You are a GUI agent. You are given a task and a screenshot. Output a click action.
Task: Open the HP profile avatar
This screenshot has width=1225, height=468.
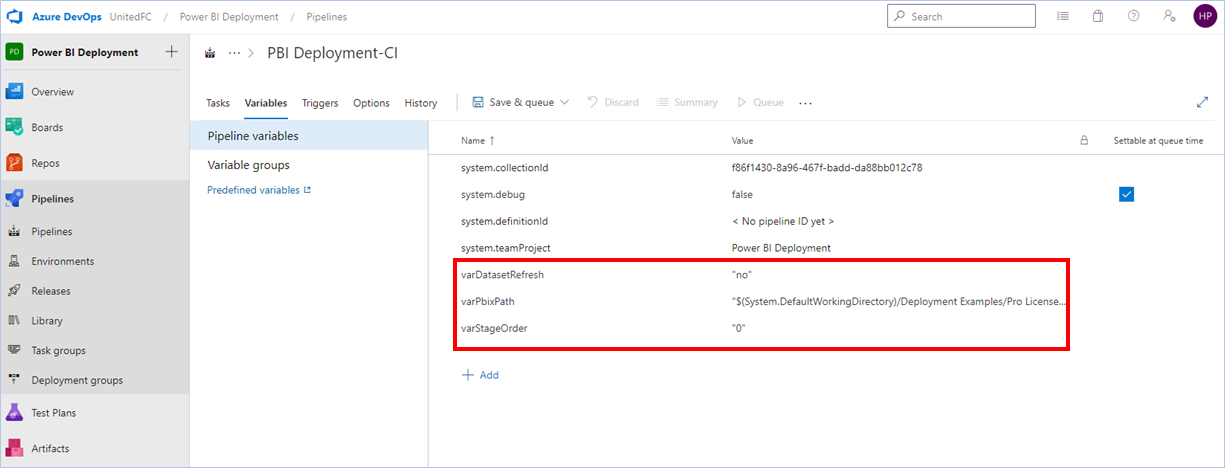pos(1204,16)
